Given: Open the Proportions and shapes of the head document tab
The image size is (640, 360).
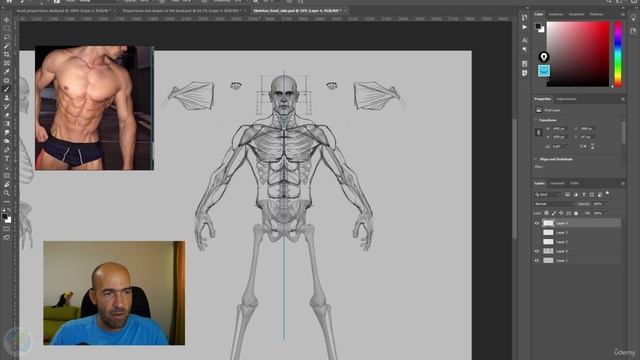Looking at the screenshot, I should click(x=182, y=11).
